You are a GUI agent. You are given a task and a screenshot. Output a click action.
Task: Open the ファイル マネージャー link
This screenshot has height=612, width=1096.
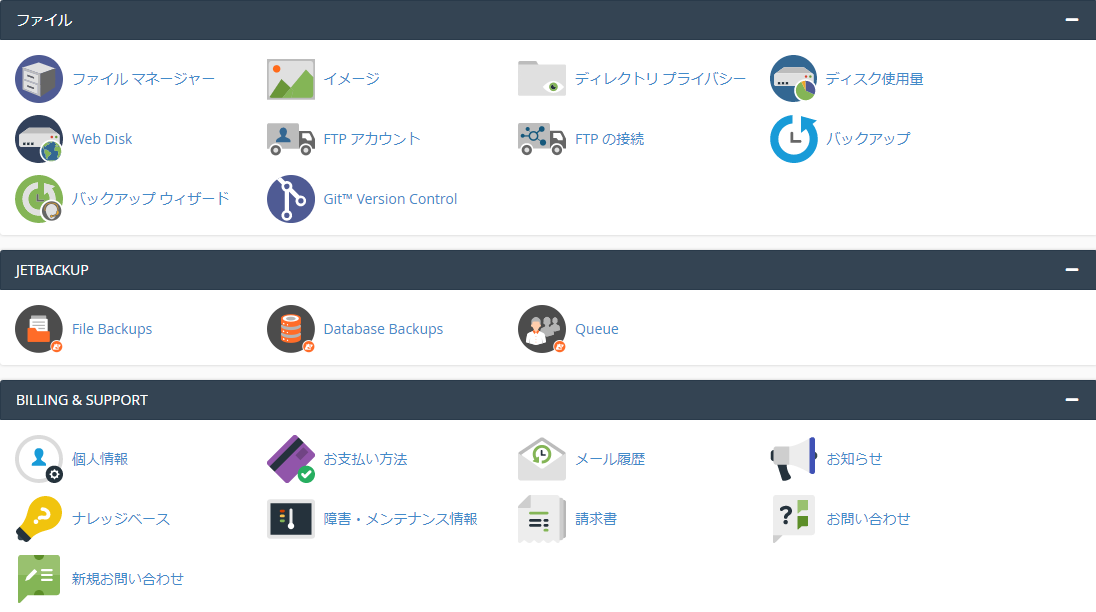(x=143, y=79)
